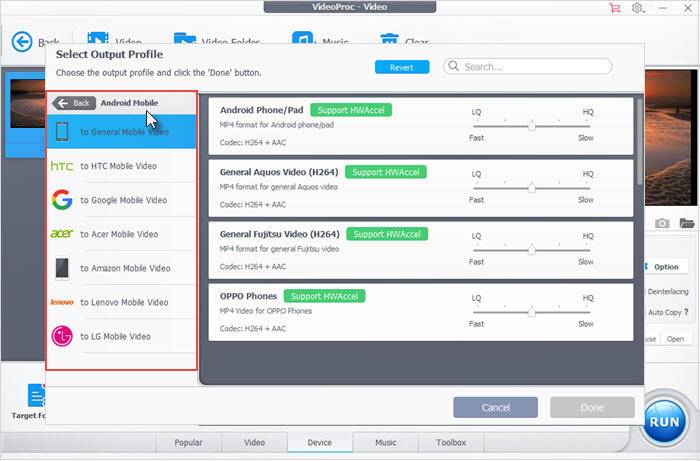Adjust quality slider for General Fujitsu Video
Viewport: 700px width, 461px height.
pyautogui.click(x=532, y=250)
